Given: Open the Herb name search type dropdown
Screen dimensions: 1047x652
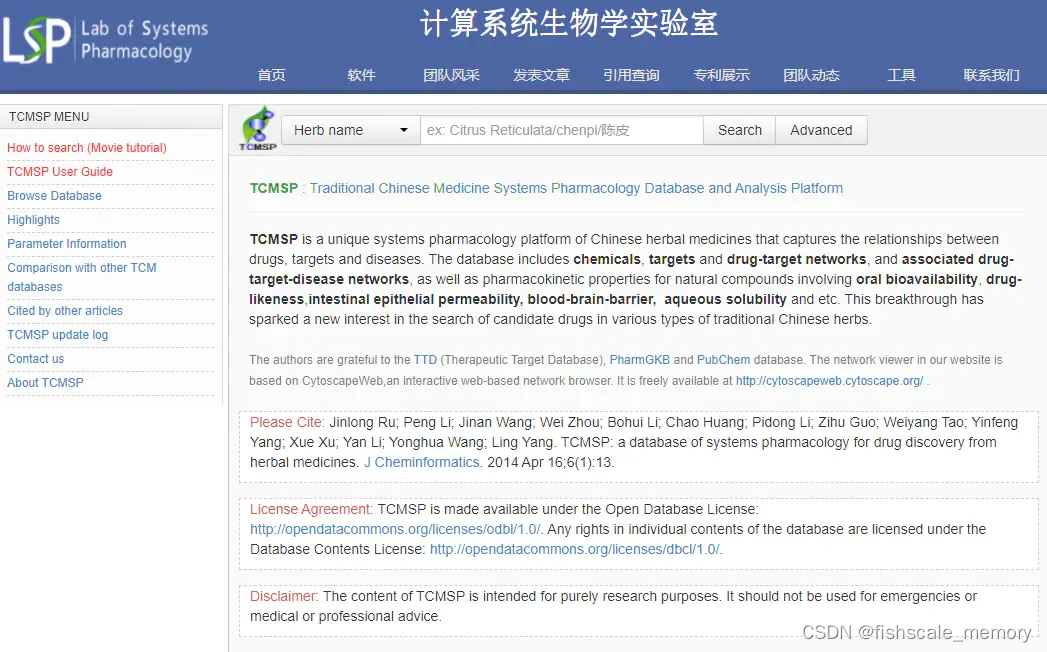Looking at the screenshot, I should click(x=351, y=130).
